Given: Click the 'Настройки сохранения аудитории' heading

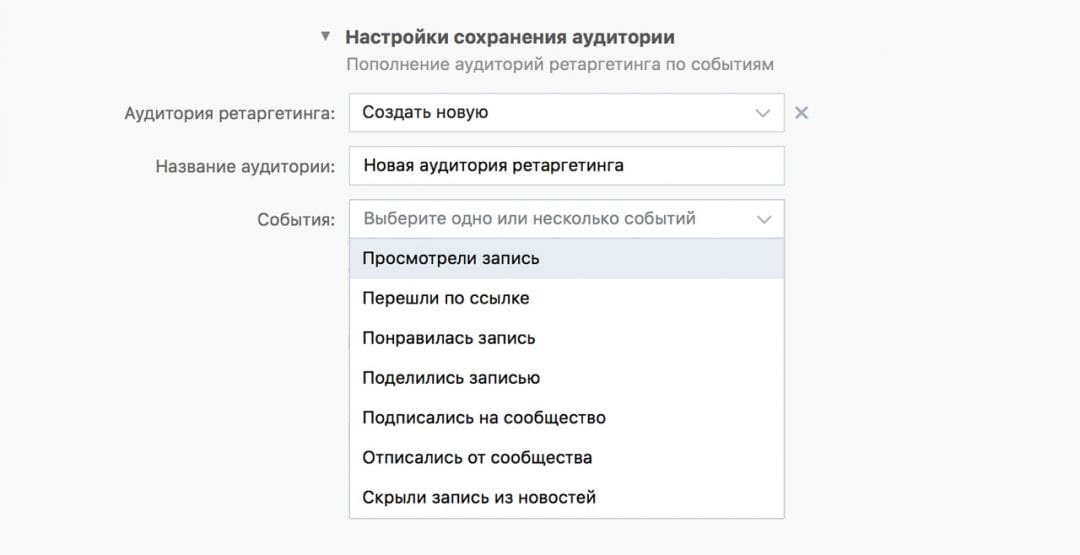Looking at the screenshot, I should pyautogui.click(x=509, y=37).
